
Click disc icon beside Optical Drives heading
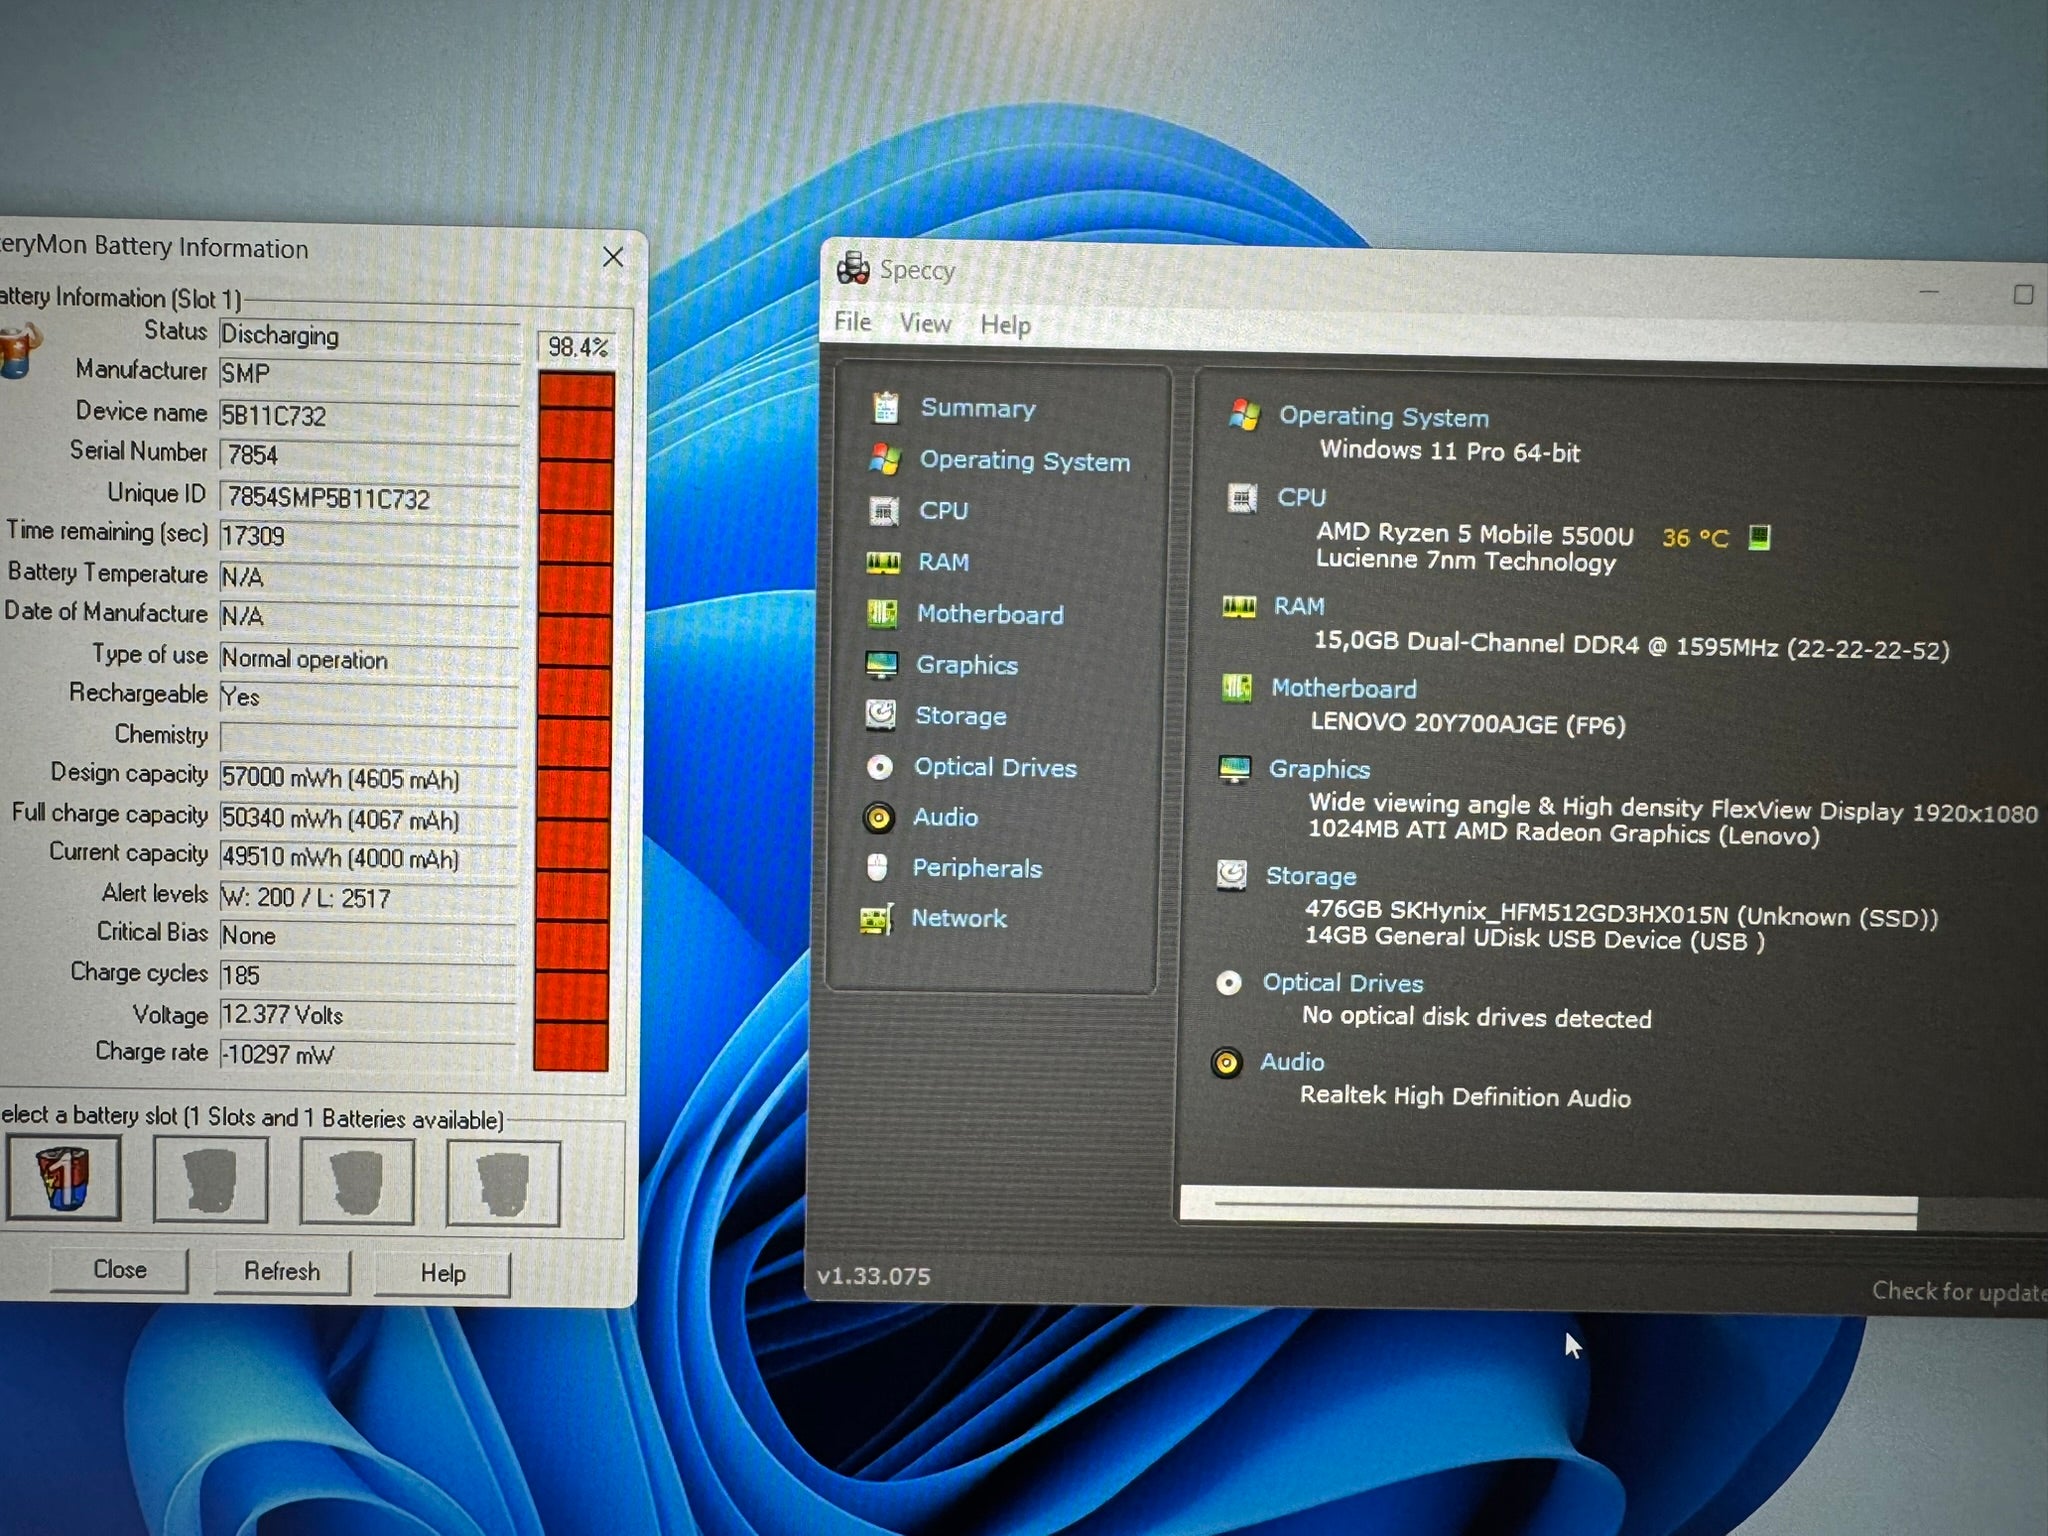coord(1229,983)
